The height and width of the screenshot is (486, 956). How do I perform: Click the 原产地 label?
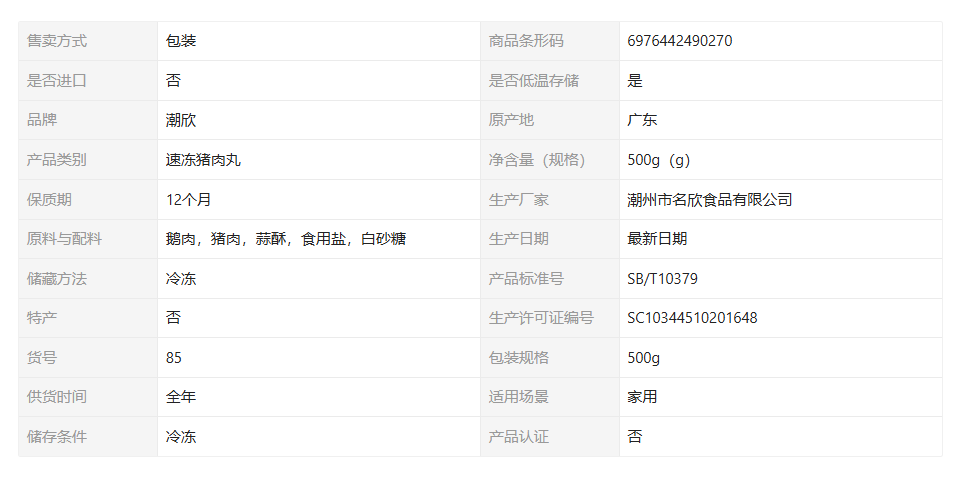511,120
